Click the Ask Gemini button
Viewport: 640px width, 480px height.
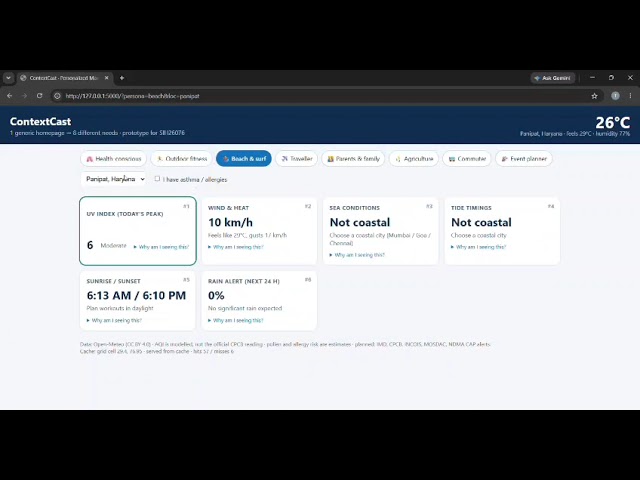553,78
